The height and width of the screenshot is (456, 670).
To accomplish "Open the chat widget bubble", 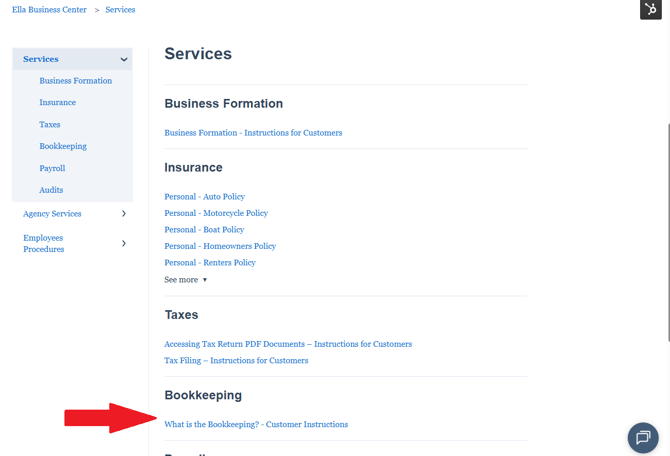I will point(643,438).
